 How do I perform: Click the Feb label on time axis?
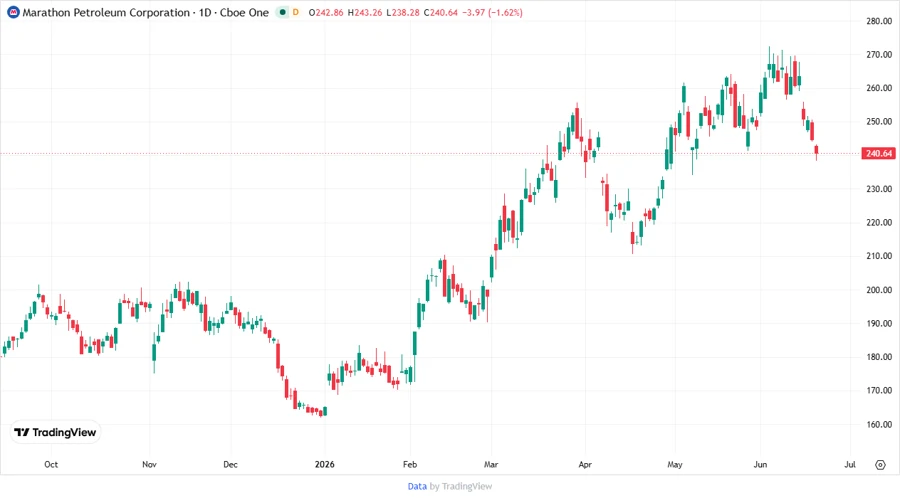[410, 464]
